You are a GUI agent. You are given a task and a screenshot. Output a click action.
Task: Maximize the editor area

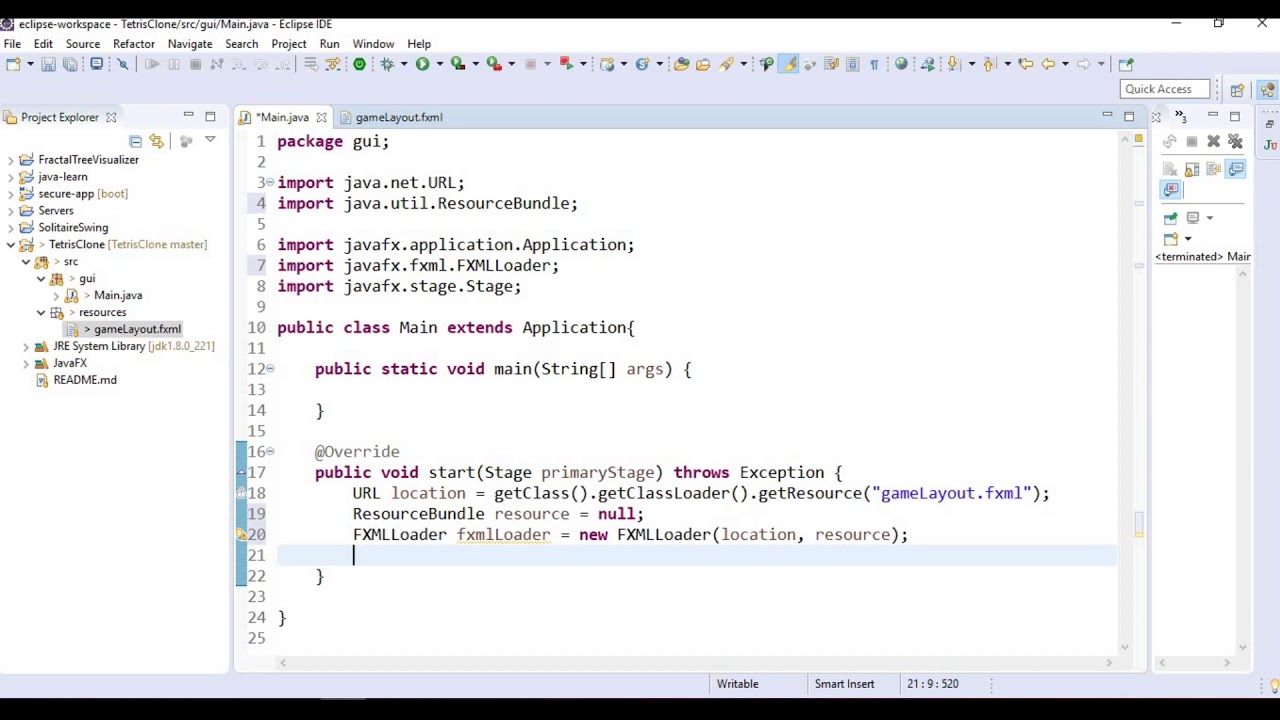(x=1129, y=117)
